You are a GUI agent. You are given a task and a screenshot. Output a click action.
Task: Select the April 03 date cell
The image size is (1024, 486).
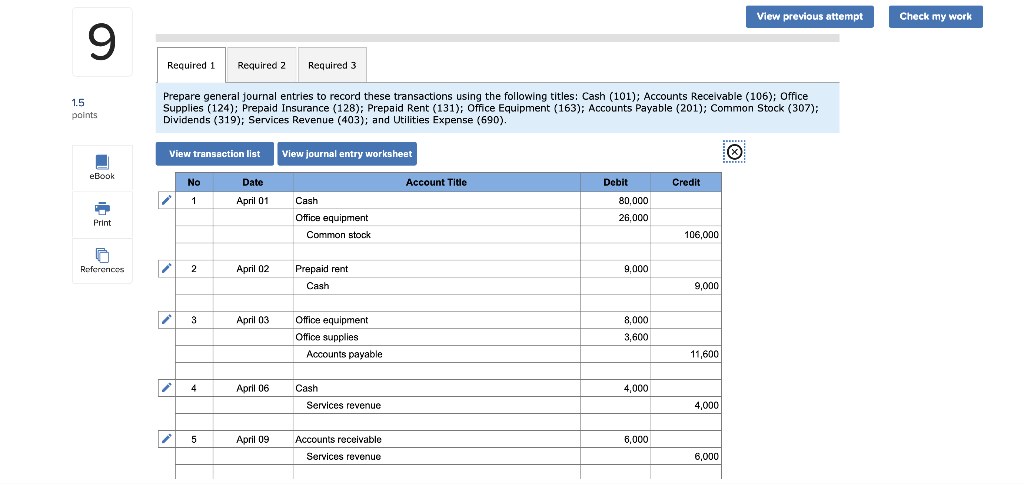coord(253,319)
